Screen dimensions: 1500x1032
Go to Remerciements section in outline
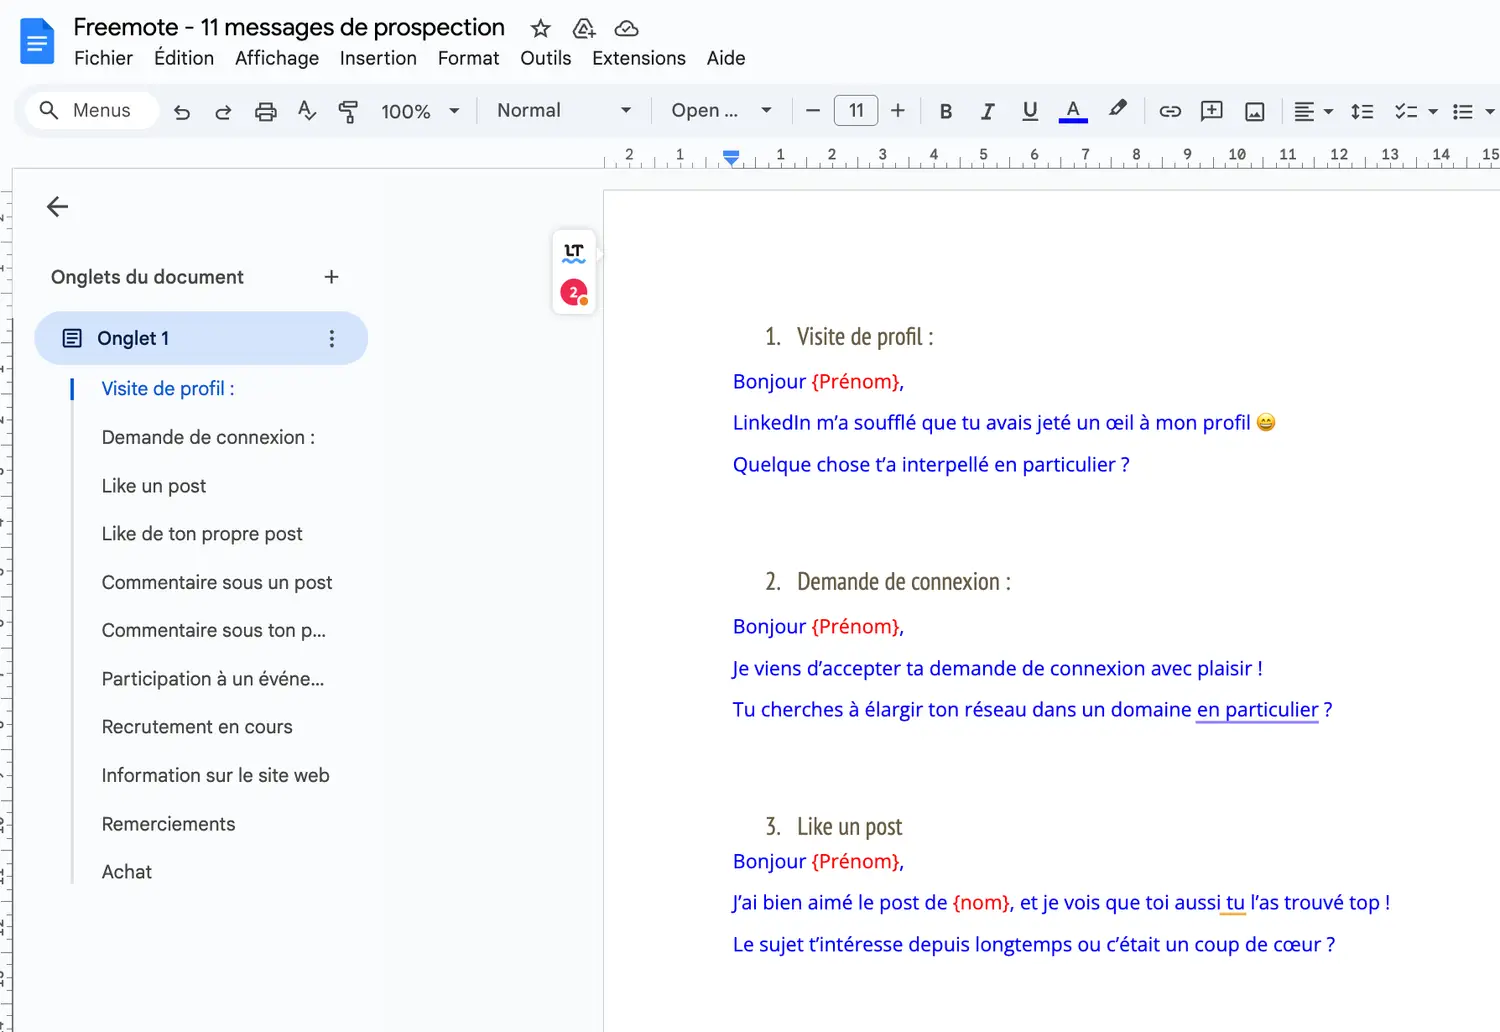[x=168, y=824]
